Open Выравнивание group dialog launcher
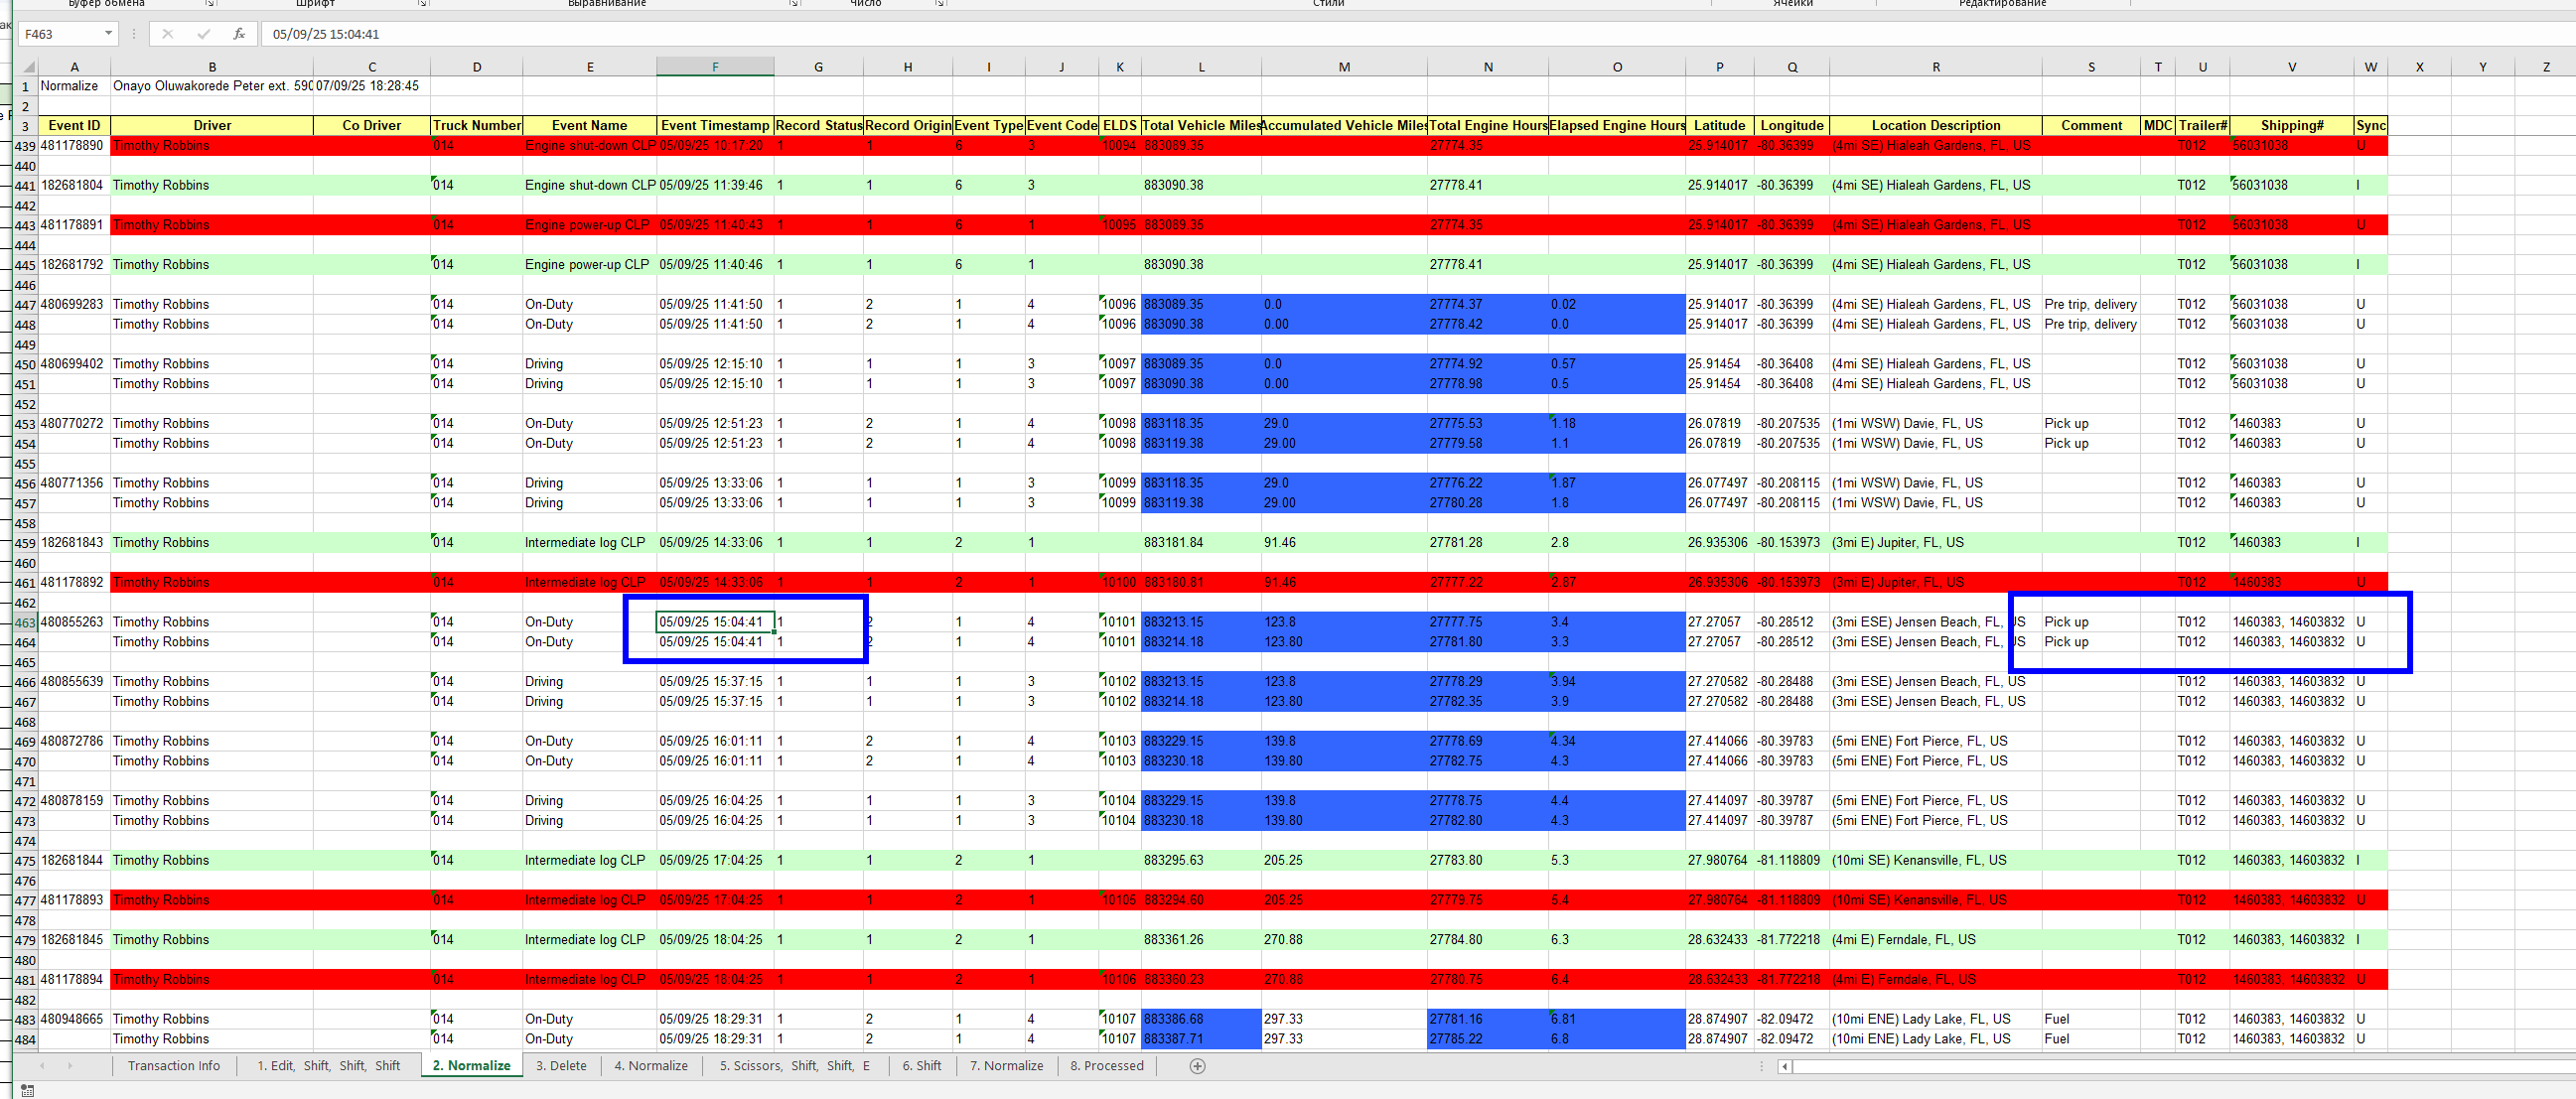This screenshot has width=2576, height=1099. [794, 4]
